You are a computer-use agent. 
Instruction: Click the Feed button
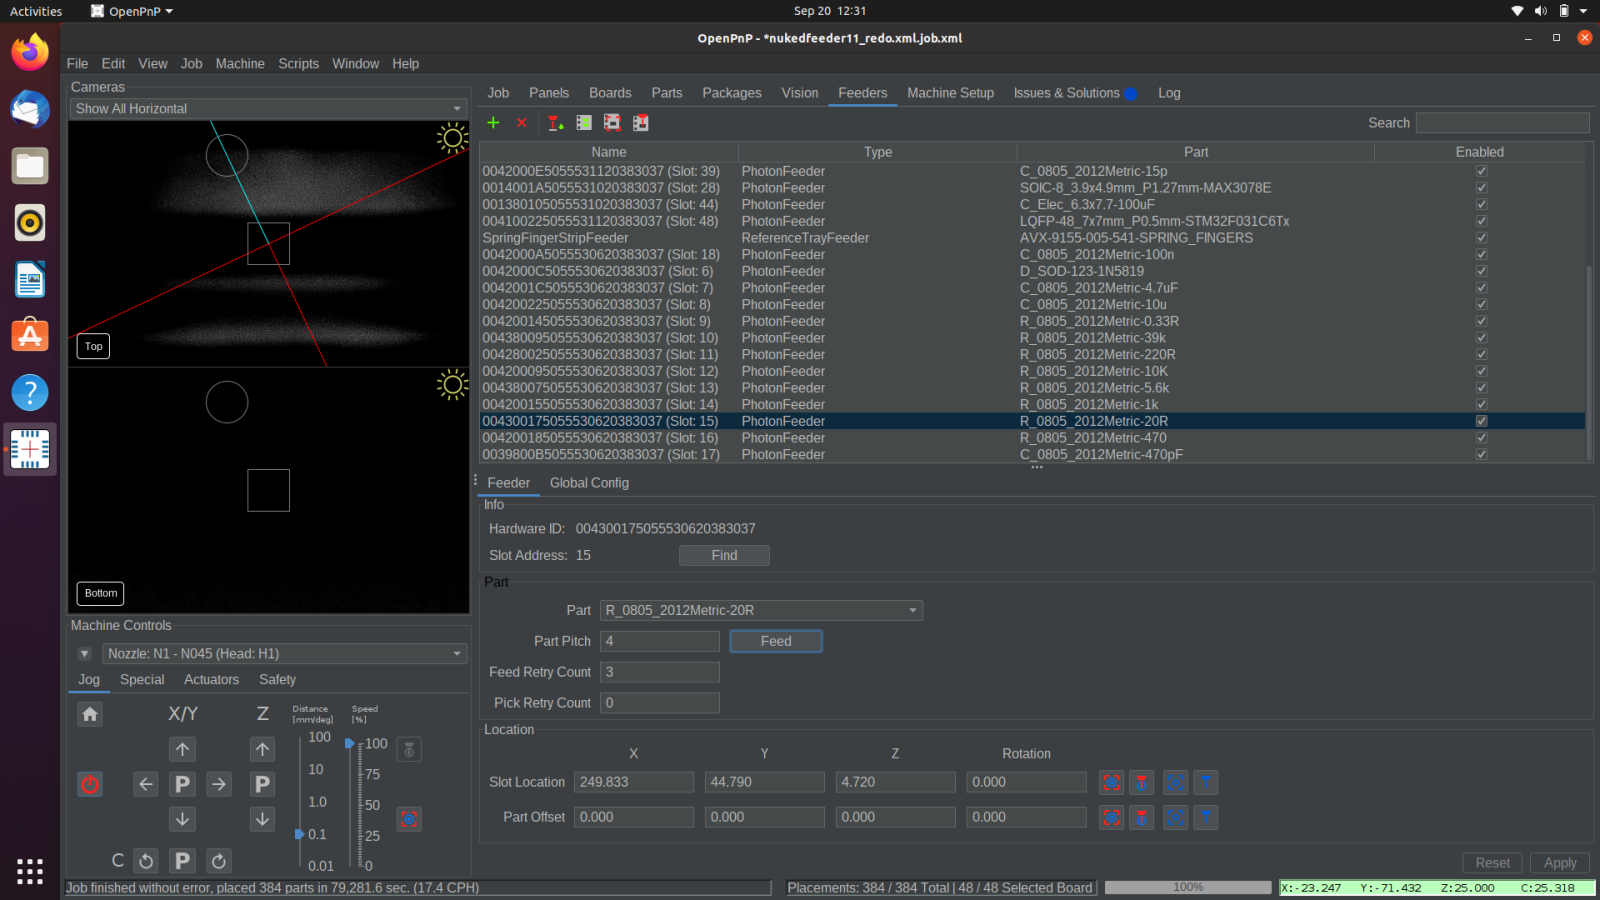(x=776, y=641)
